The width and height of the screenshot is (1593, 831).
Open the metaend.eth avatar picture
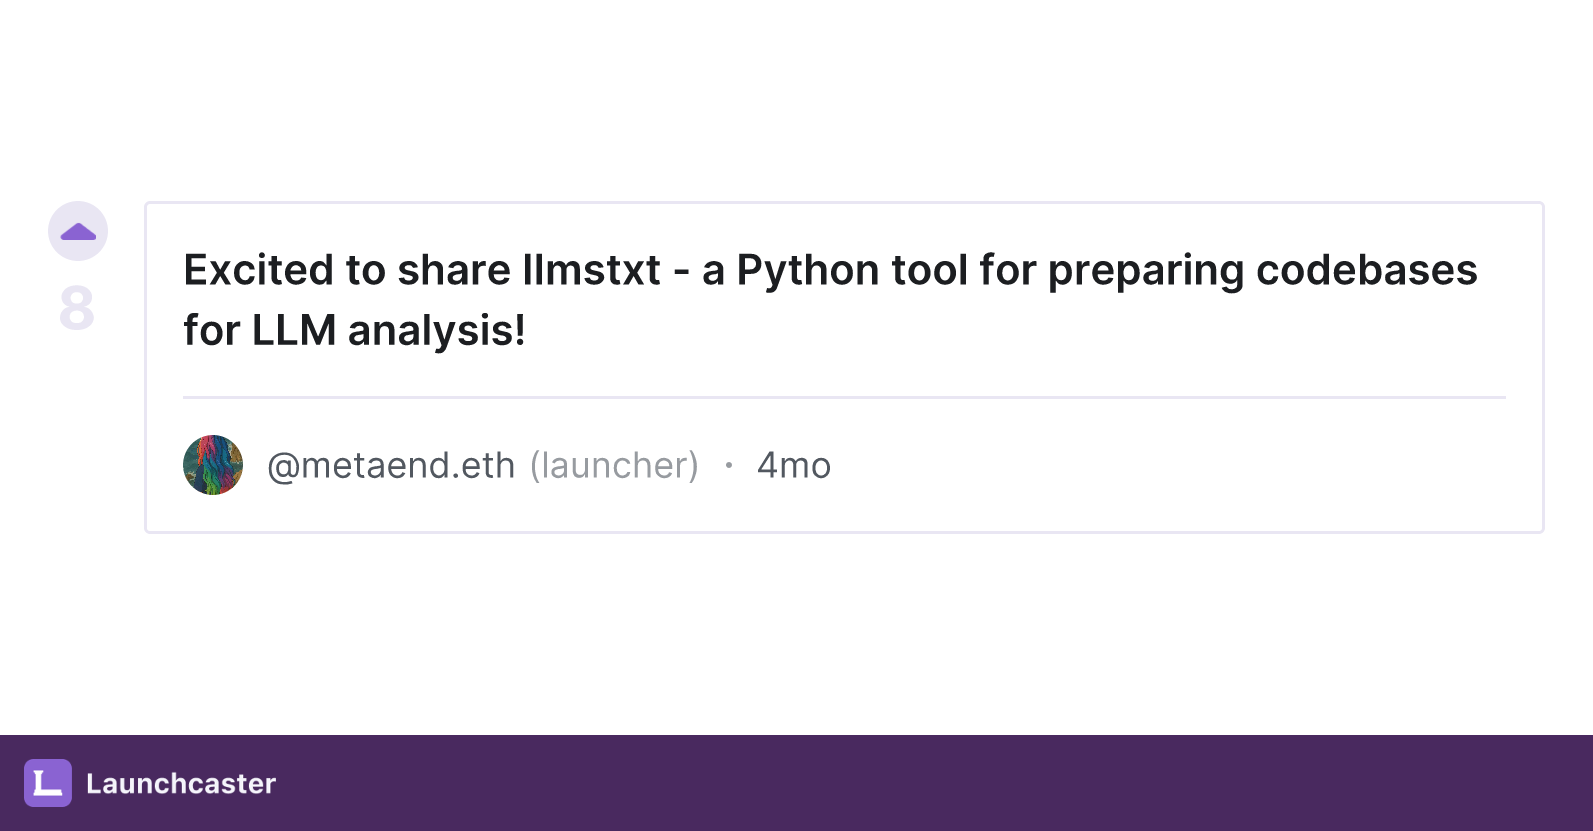[x=213, y=465]
